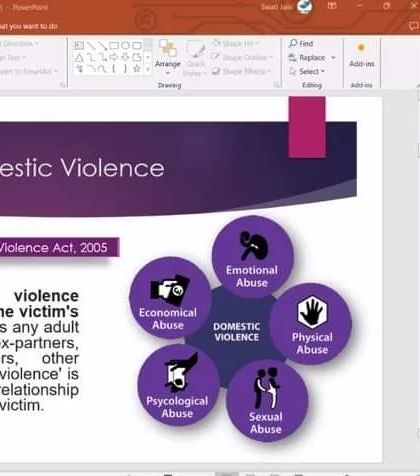This screenshot has height=476, width=420.
Task: Click the Tell me what you want box
Action: [x=29, y=26]
